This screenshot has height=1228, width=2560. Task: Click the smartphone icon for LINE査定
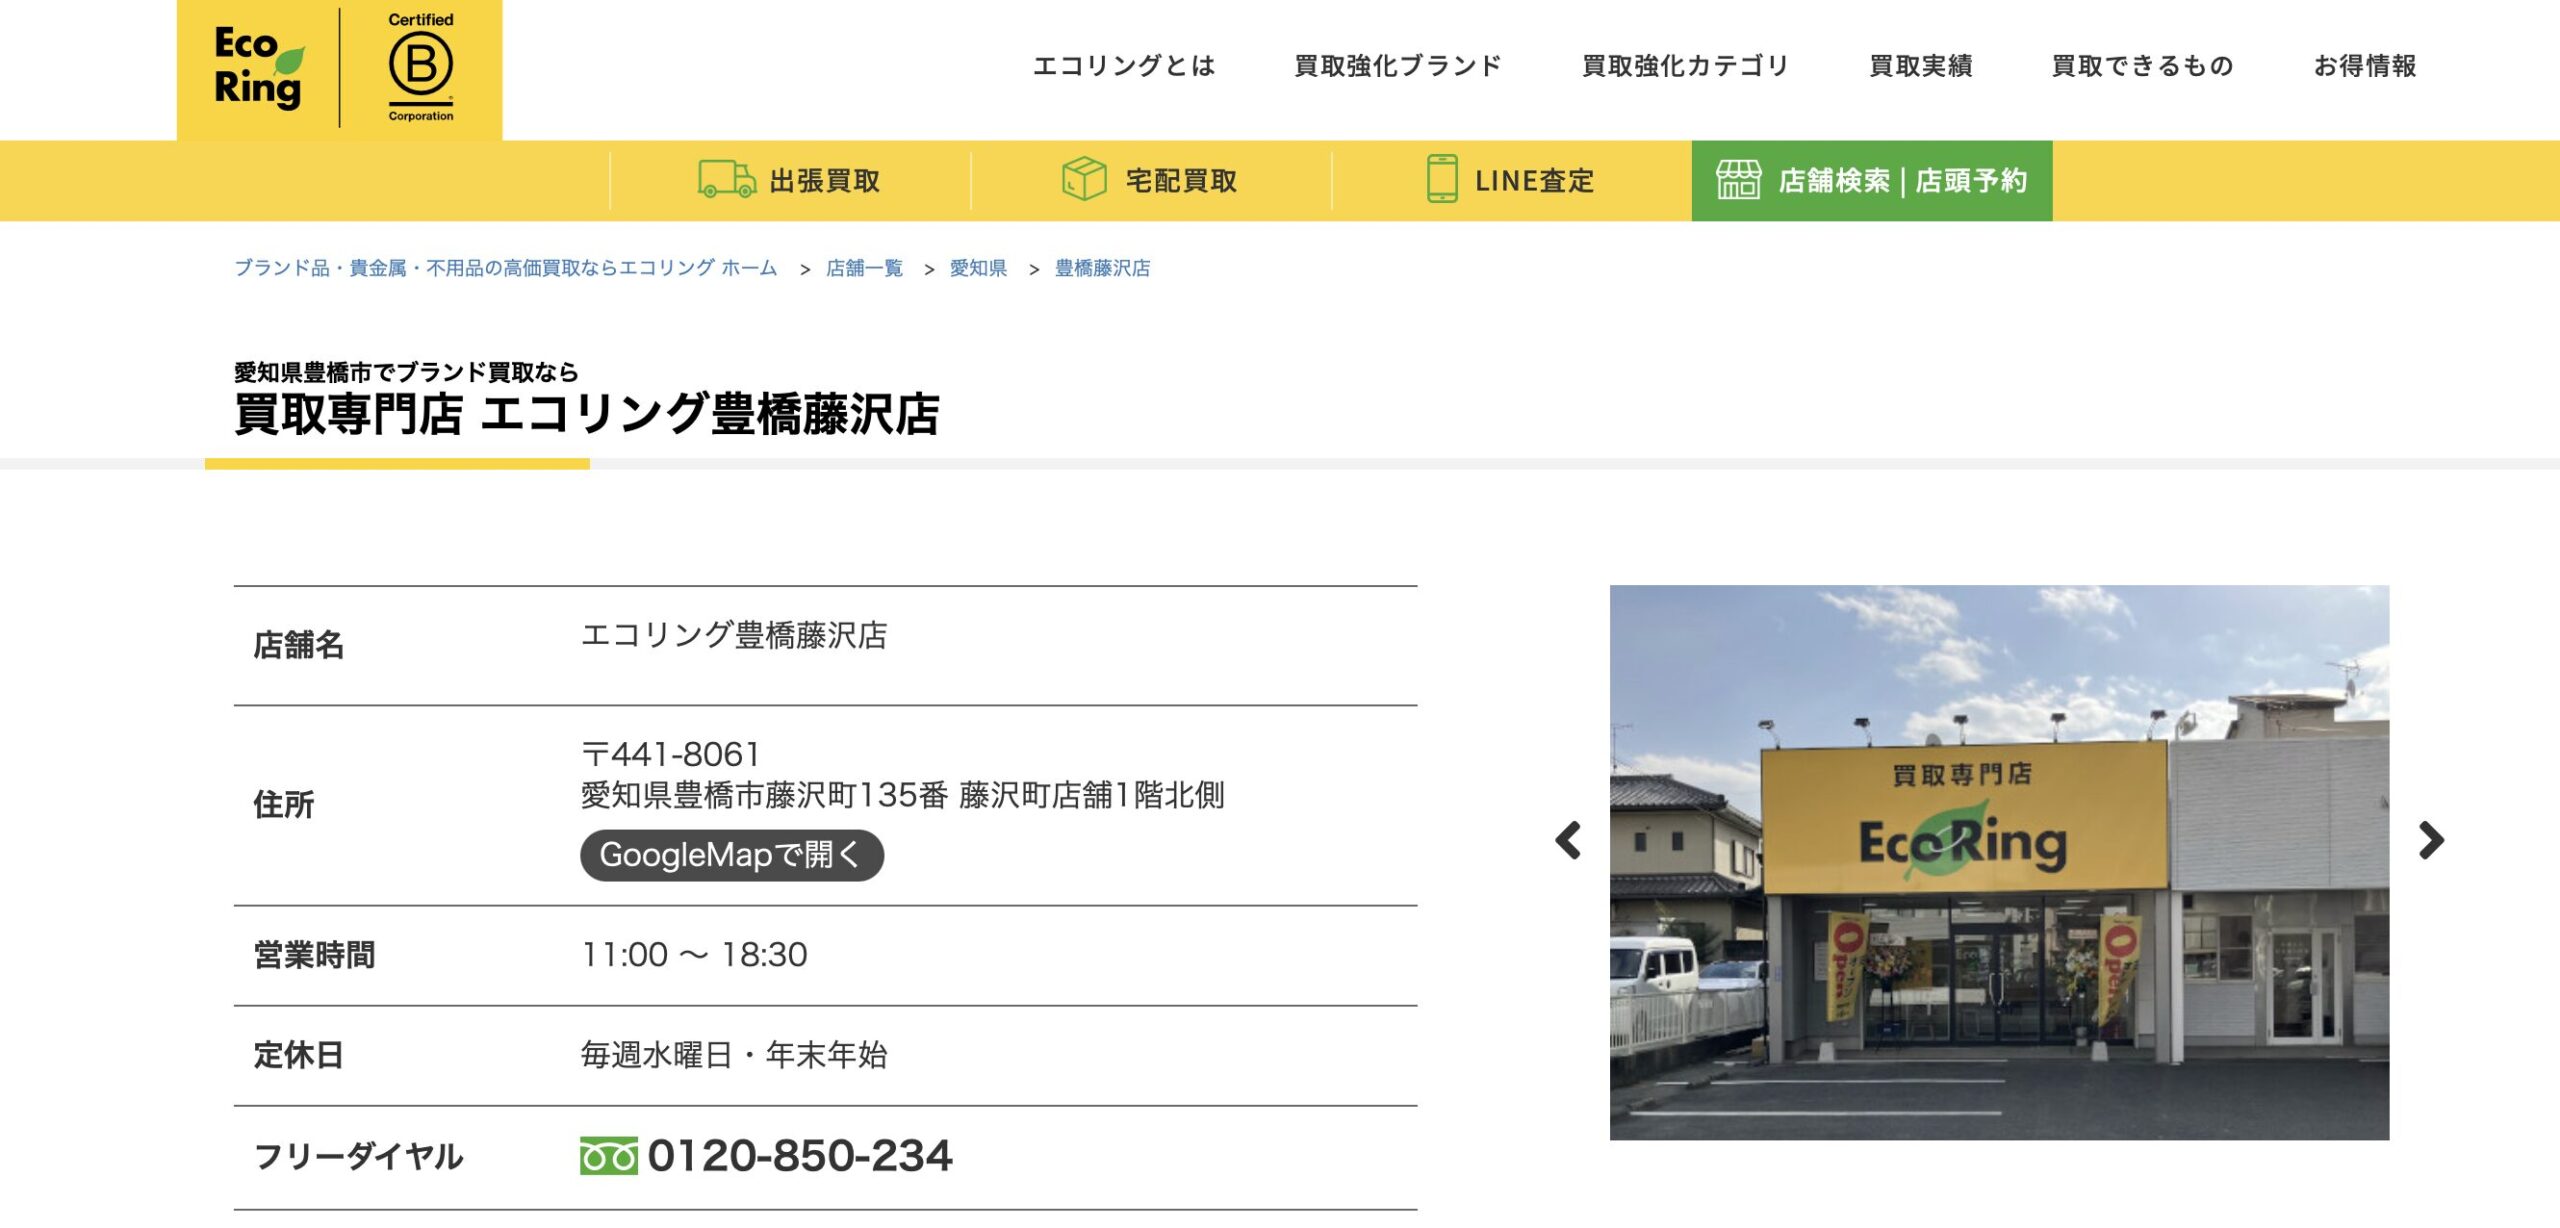pos(1442,179)
